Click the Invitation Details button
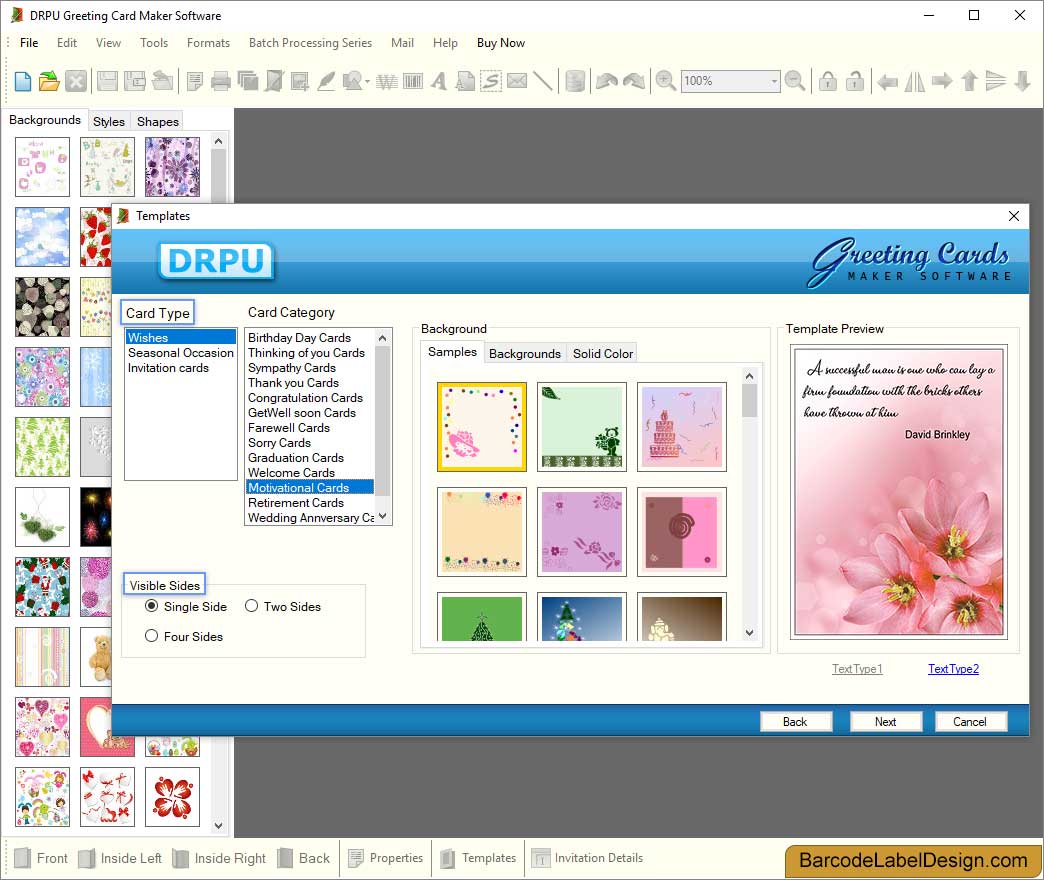Screen dimensions: 1044x880 588,858
